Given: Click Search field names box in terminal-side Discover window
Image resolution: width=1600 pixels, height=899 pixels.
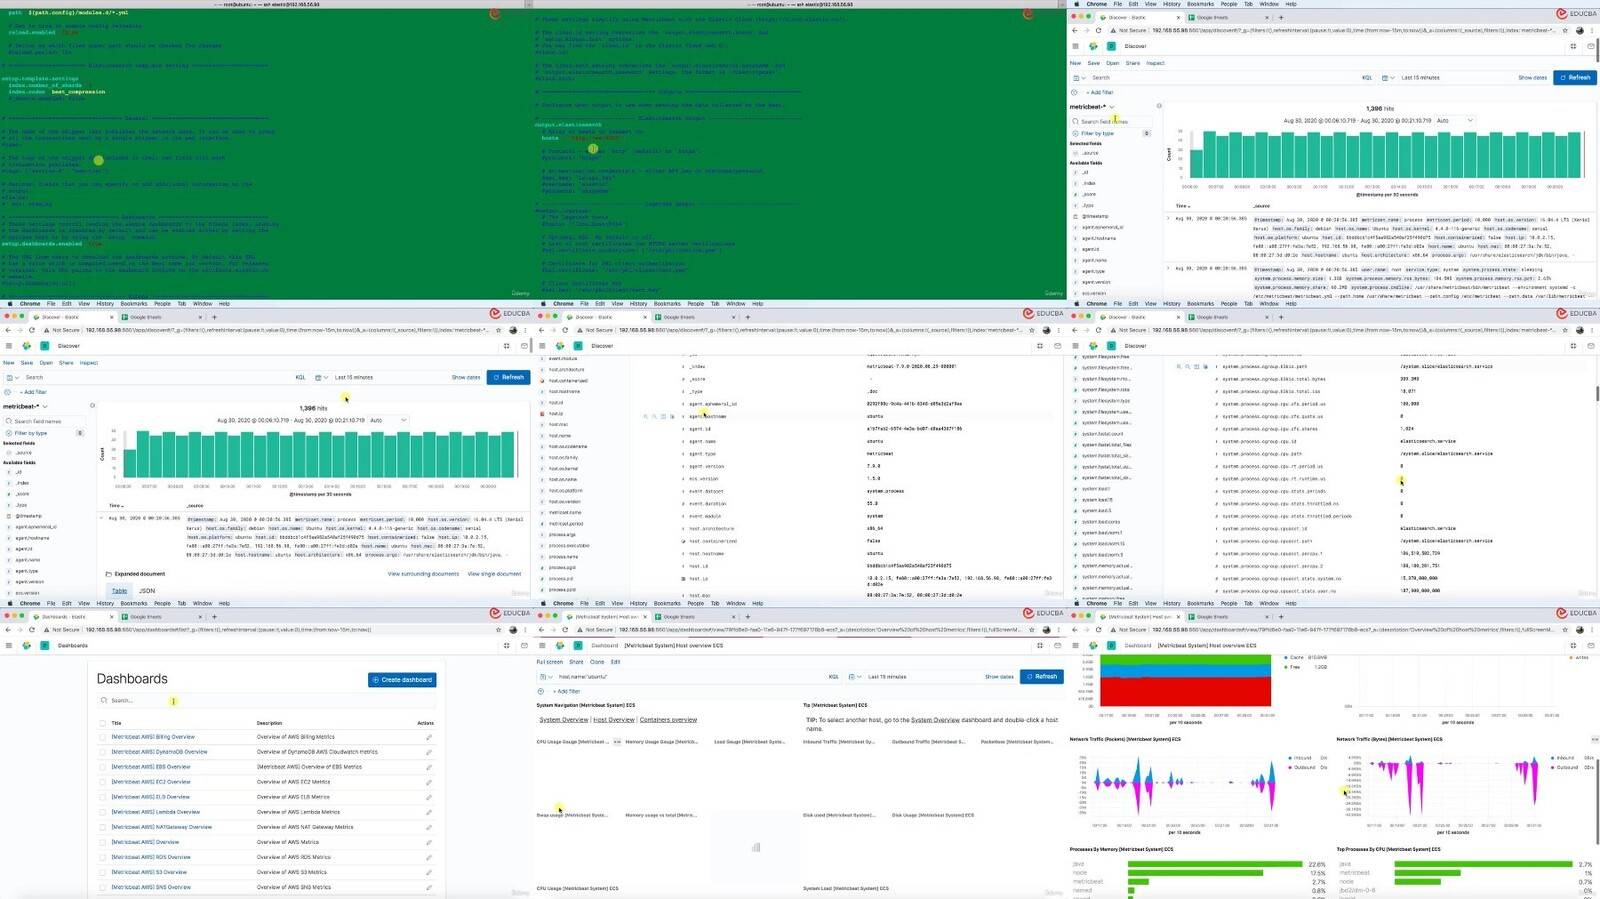Looking at the screenshot, I should [x=1110, y=121].
